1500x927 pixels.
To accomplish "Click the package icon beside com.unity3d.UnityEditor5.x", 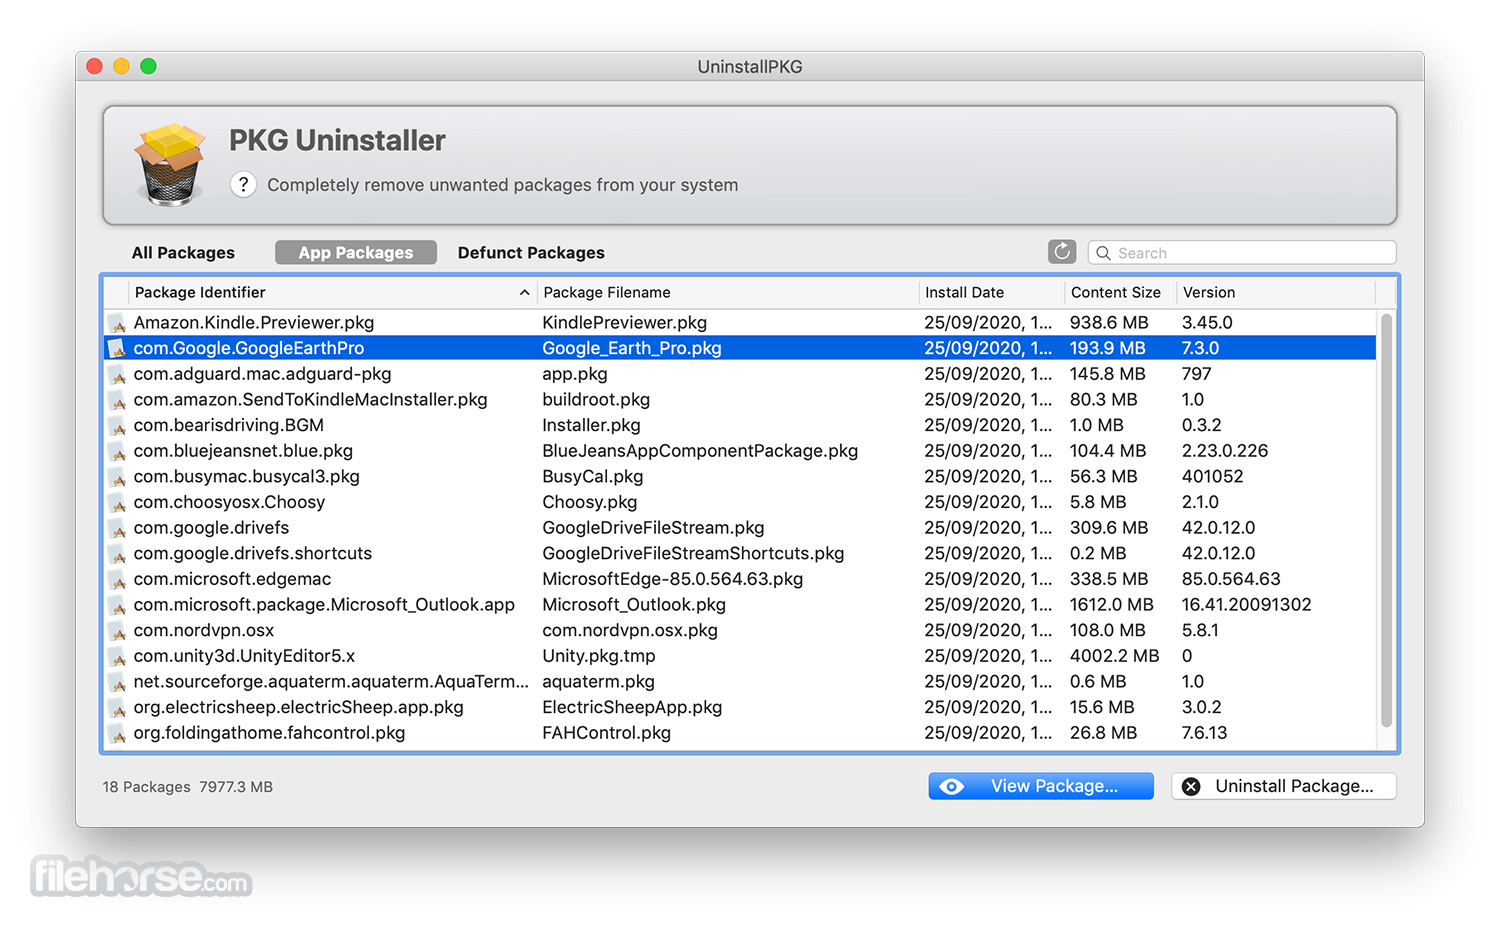I will pos(117,657).
